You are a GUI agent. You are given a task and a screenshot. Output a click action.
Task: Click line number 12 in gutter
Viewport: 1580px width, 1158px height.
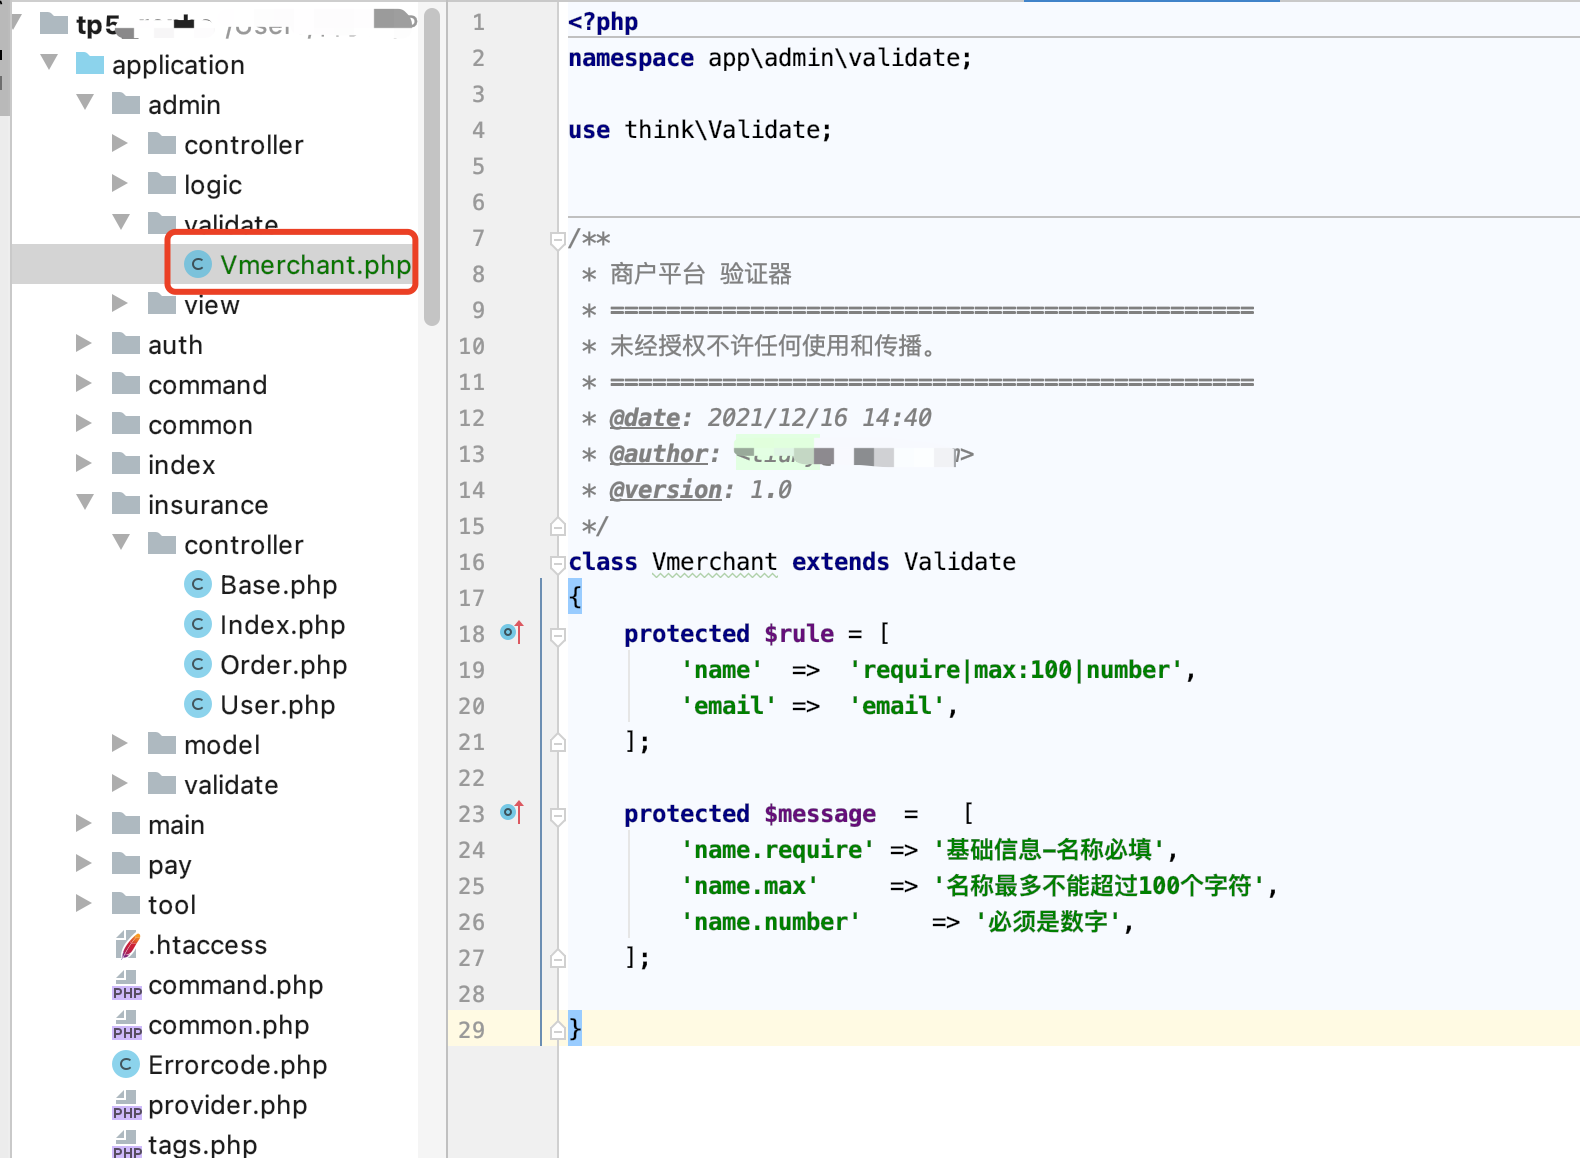coord(472,418)
